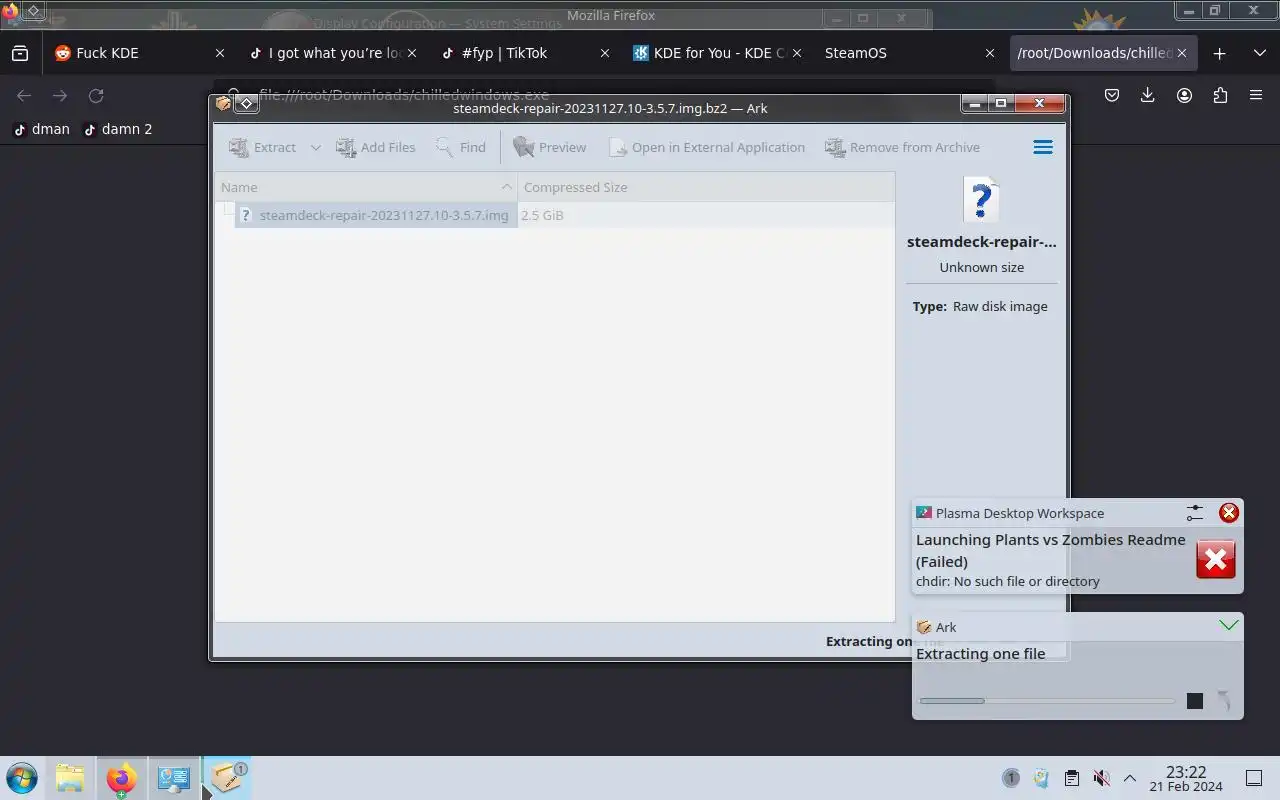Open notifications tray badge
This screenshot has height=800, width=1280.
(1011, 778)
